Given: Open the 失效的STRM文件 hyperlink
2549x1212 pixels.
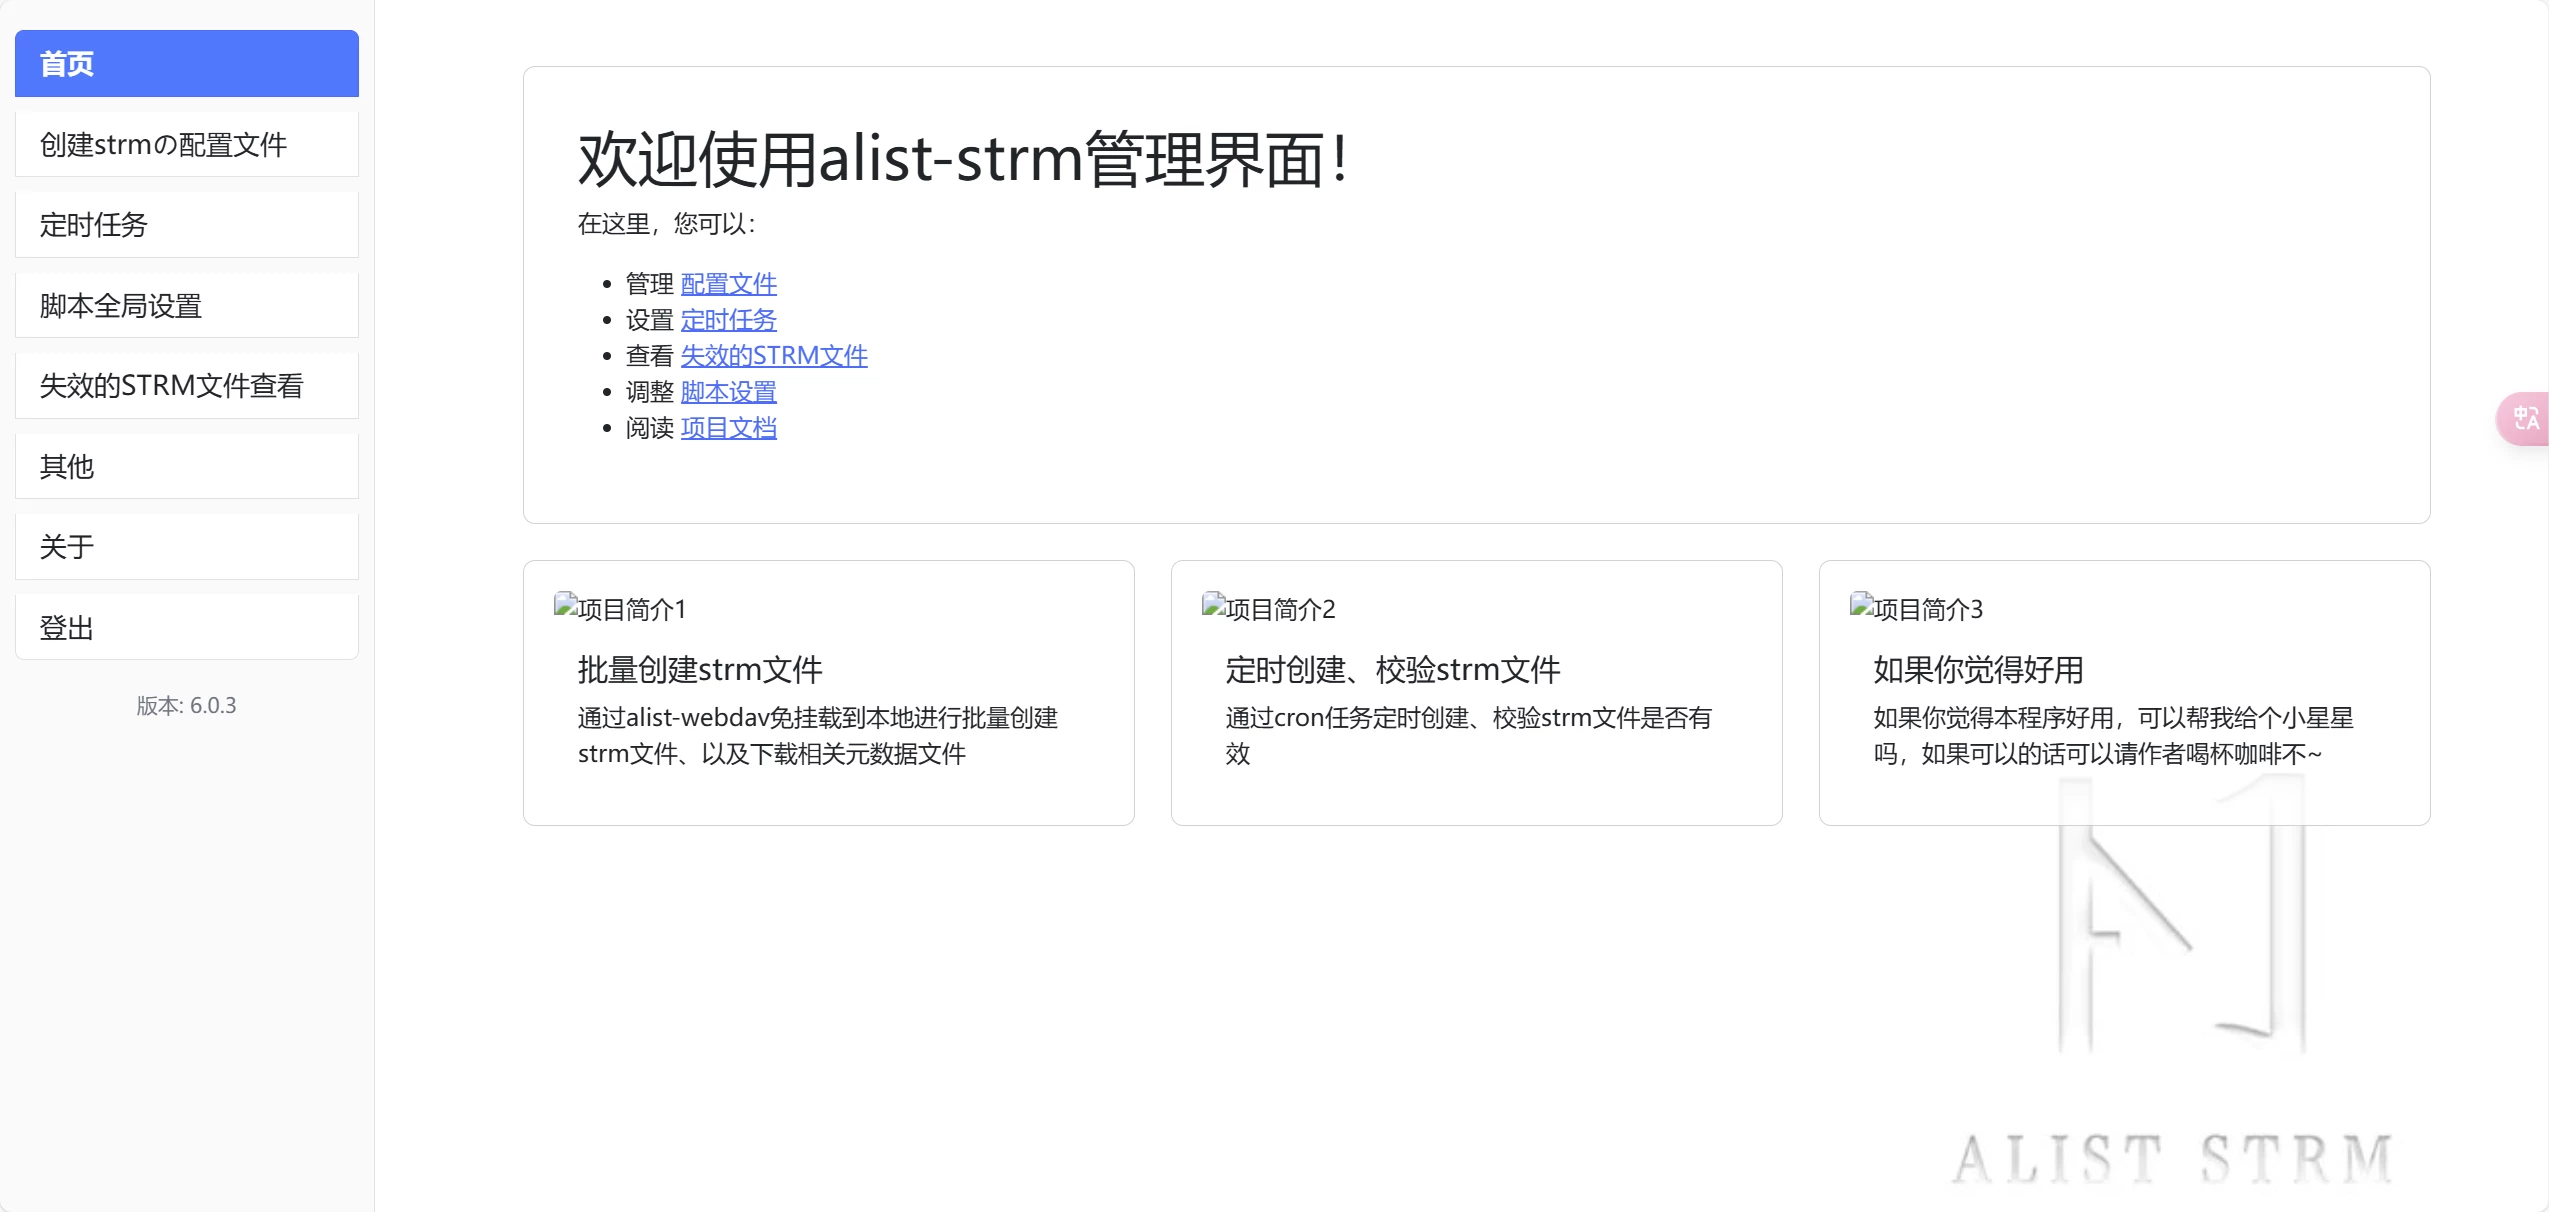Looking at the screenshot, I should point(773,356).
